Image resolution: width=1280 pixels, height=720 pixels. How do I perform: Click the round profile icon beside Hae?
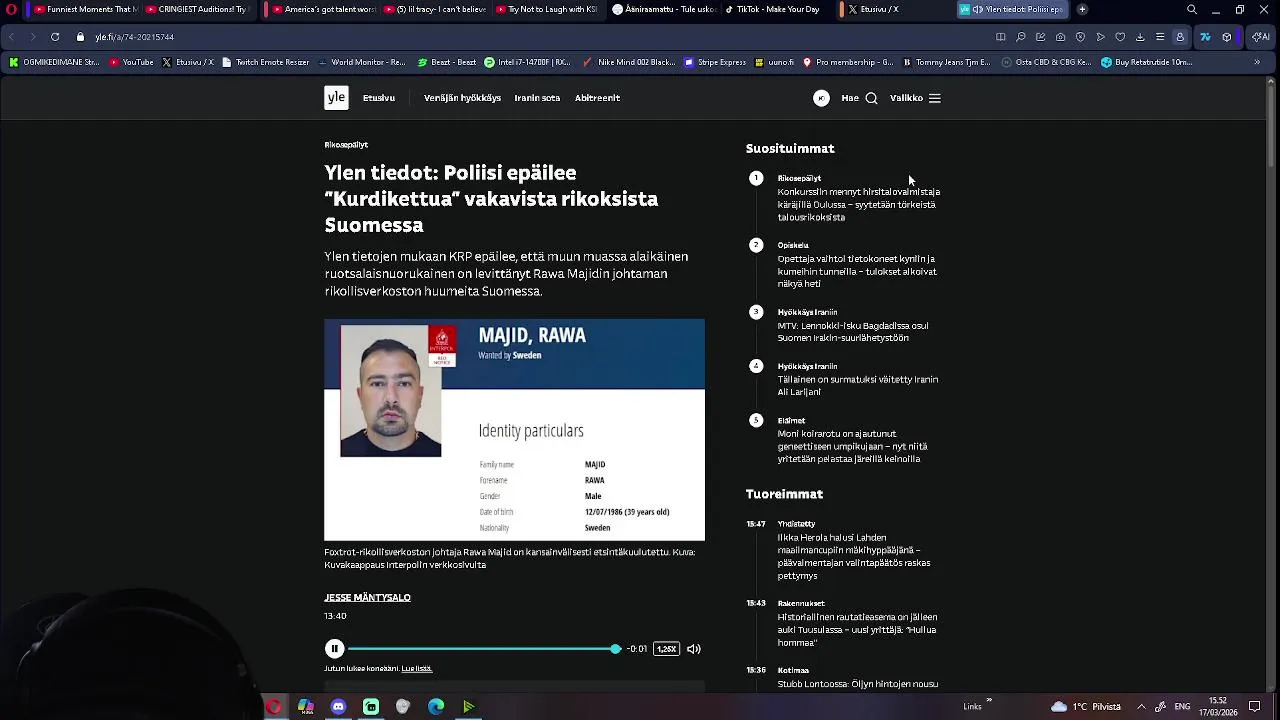click(821, 98)
